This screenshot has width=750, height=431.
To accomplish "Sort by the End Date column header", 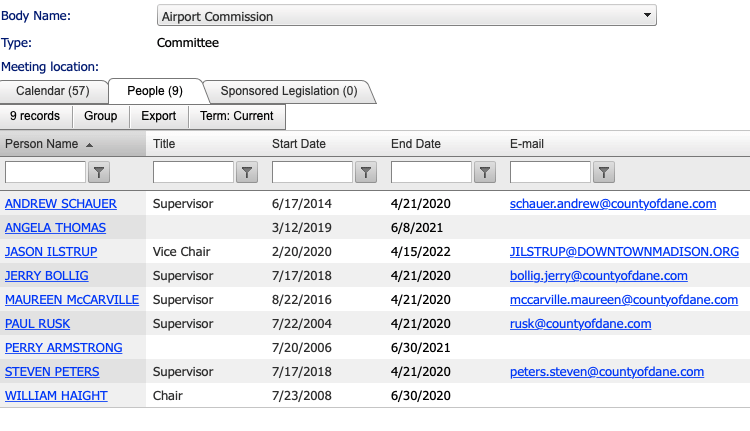I will pyautogui.click(x=416, y=144).
